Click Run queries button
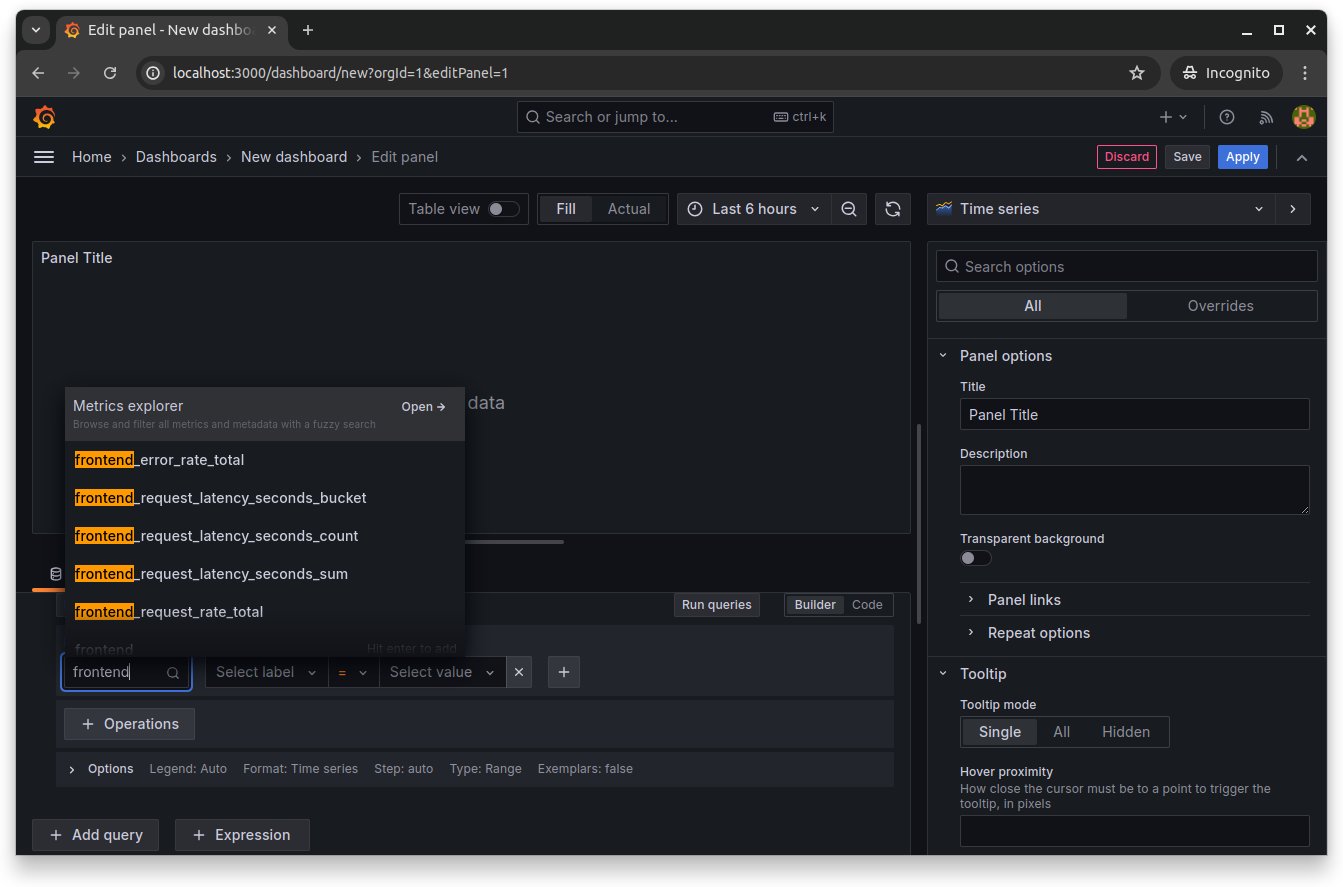This screenshot has height=887, width=1343. tap(716, 605)
